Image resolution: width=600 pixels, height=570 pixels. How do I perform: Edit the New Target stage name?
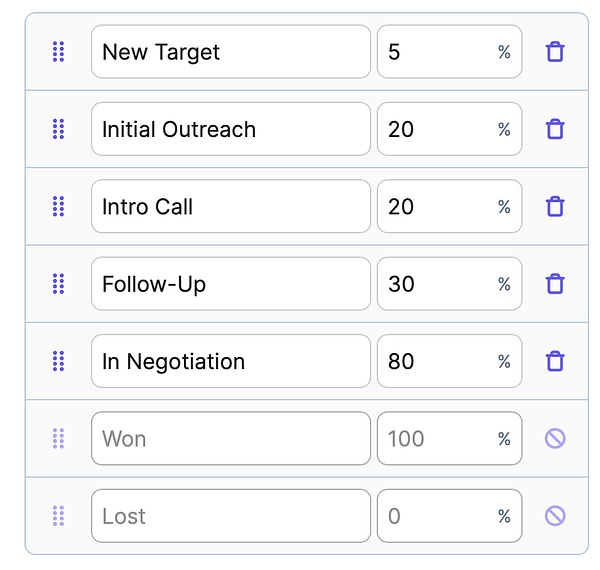point(231,52)
